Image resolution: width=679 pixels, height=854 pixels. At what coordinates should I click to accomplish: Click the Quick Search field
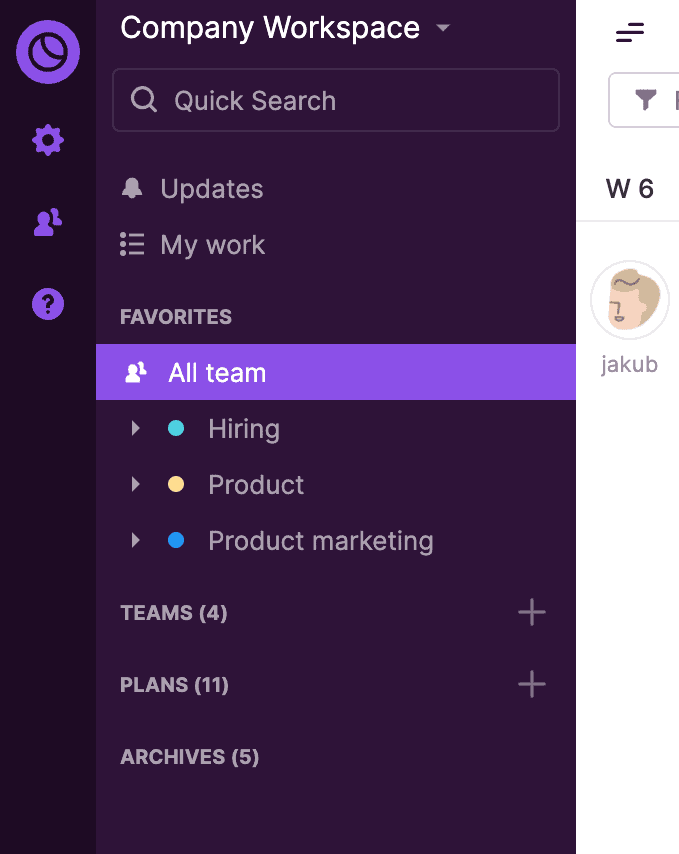336,100
